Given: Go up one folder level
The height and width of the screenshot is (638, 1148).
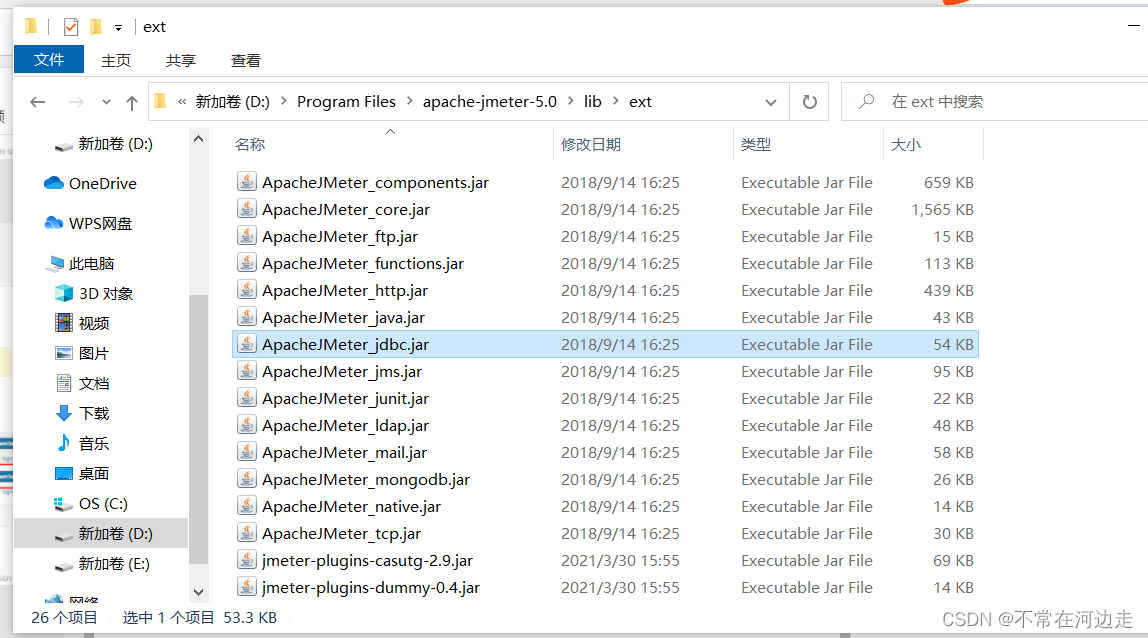Looking at the screenshot, I should [x=132, y=103].
